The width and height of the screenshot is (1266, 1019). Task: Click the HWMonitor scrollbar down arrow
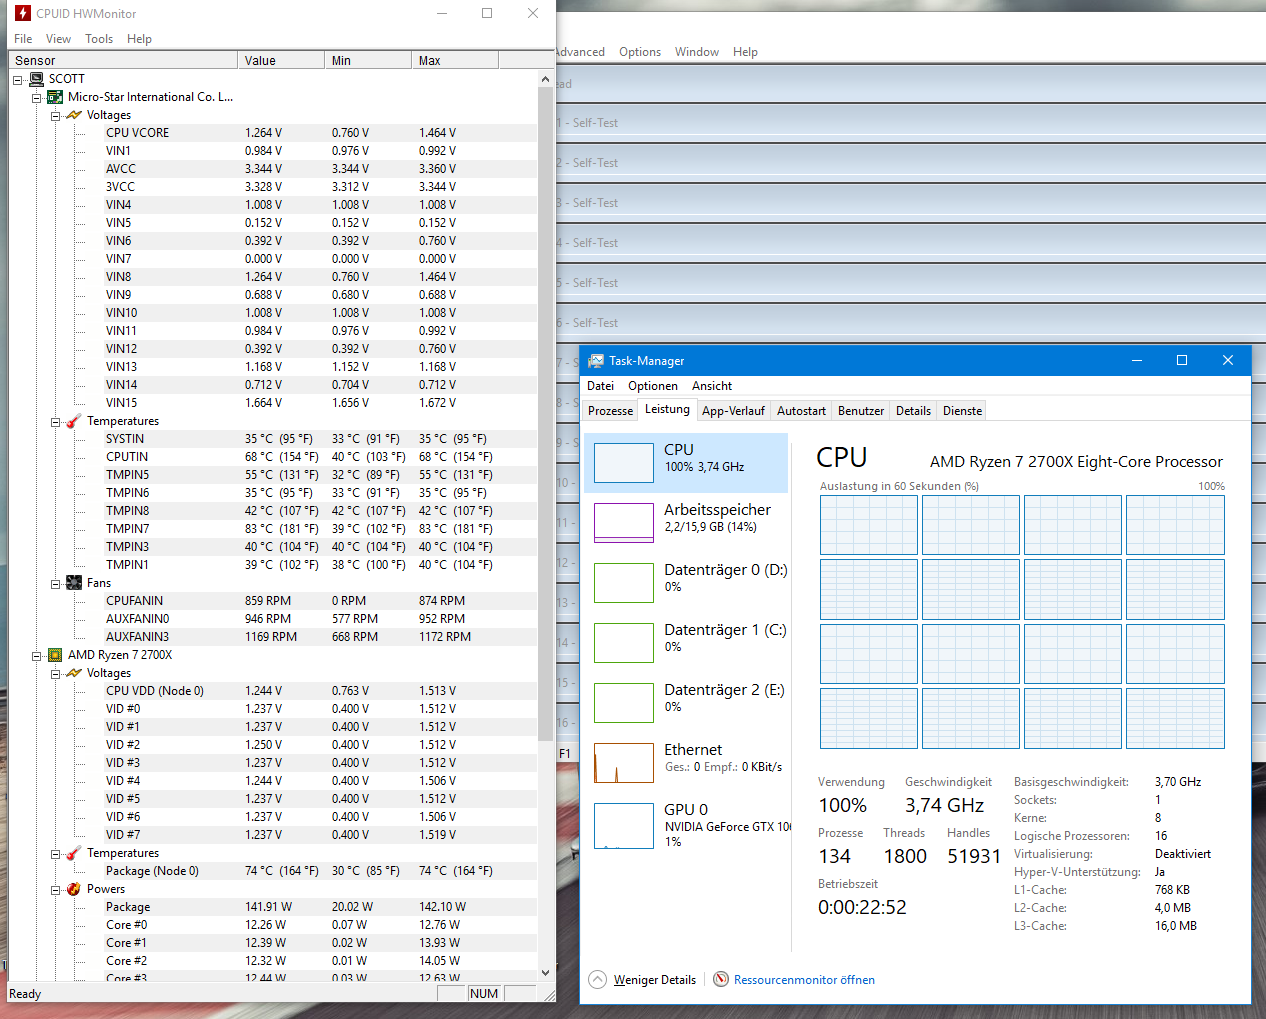[545, 972]
